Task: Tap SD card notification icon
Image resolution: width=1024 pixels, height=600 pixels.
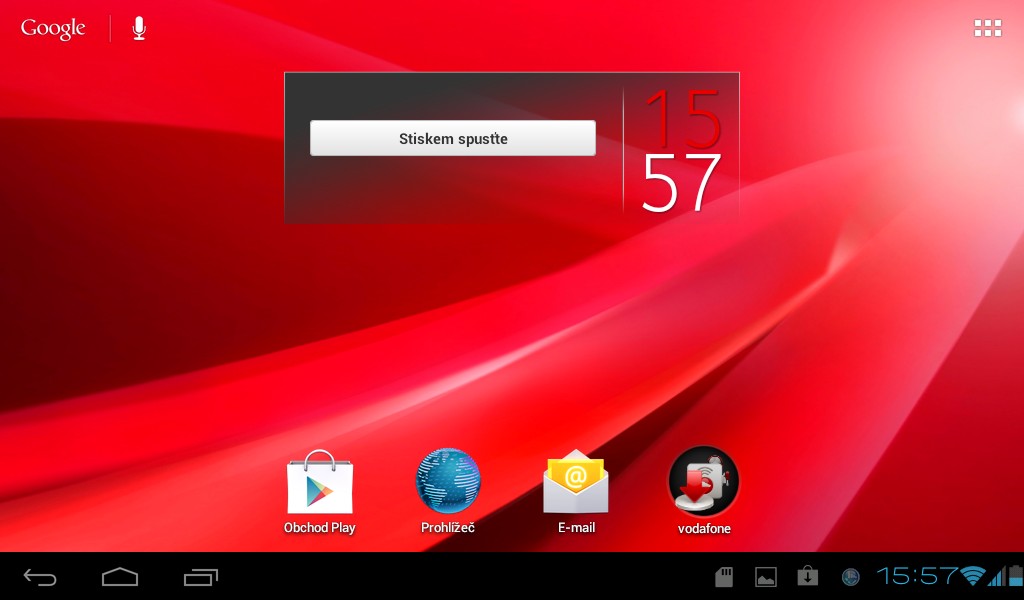Action: (724, 576)
